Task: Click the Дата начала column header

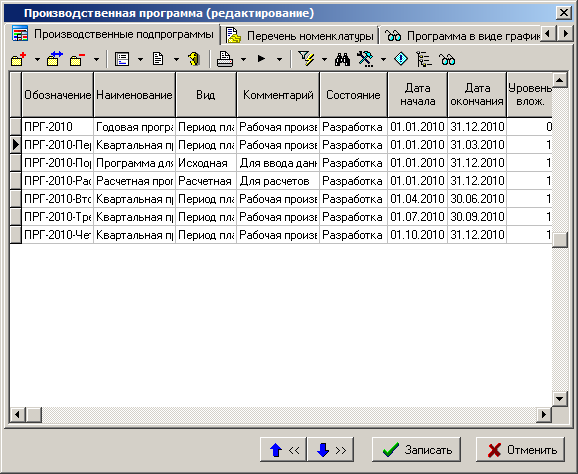Action: tap(418, 95)
